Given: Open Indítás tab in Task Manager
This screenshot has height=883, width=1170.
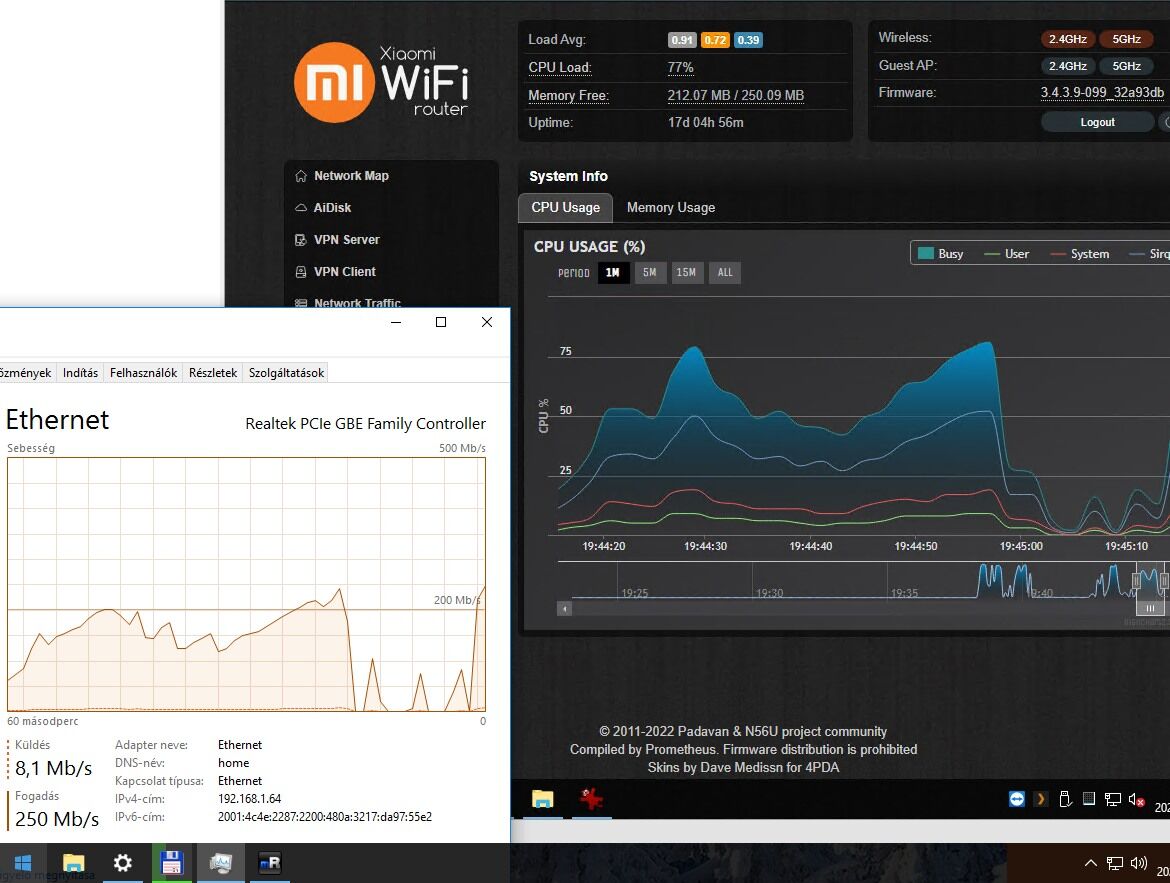Looking at the screenshot, I should pyautogui.click(x=81, y=372).
